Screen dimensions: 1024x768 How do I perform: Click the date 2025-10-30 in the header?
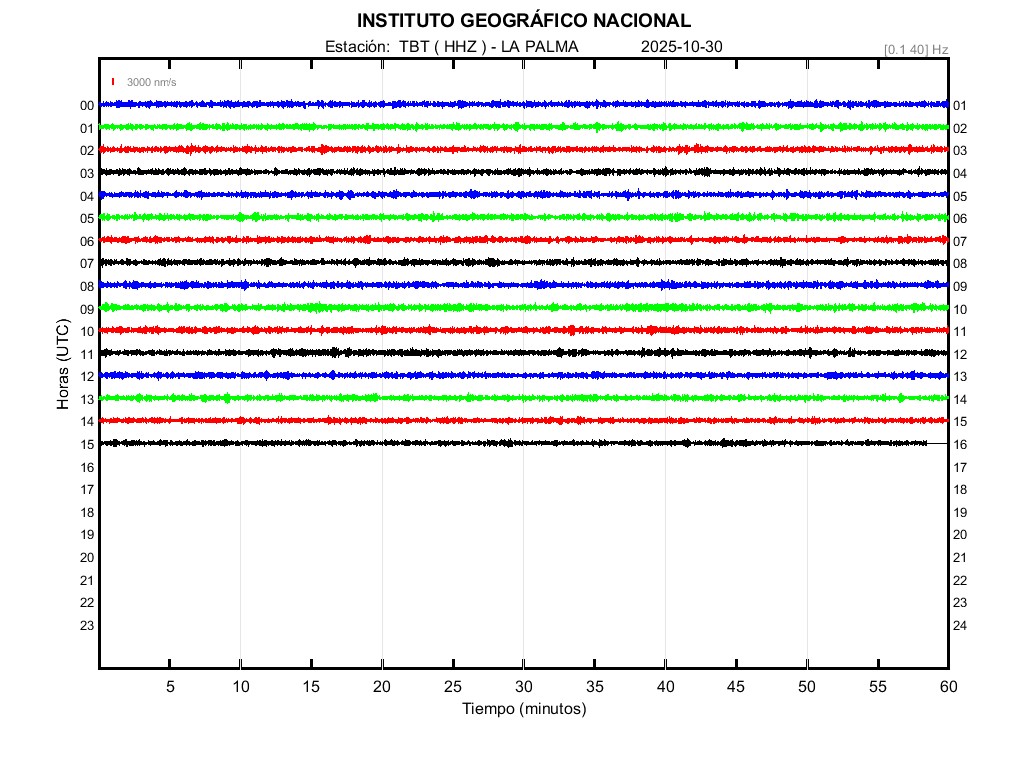tap(681, 46)
